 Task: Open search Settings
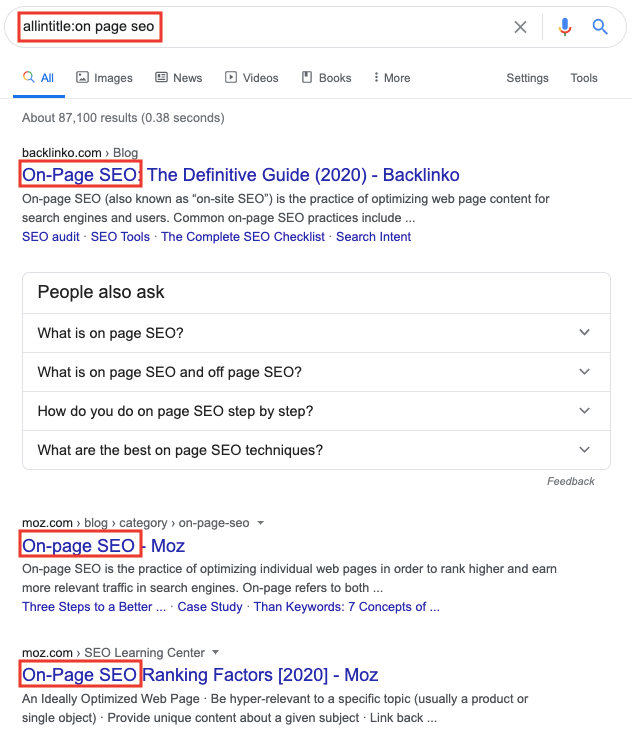tap(527, 78)
